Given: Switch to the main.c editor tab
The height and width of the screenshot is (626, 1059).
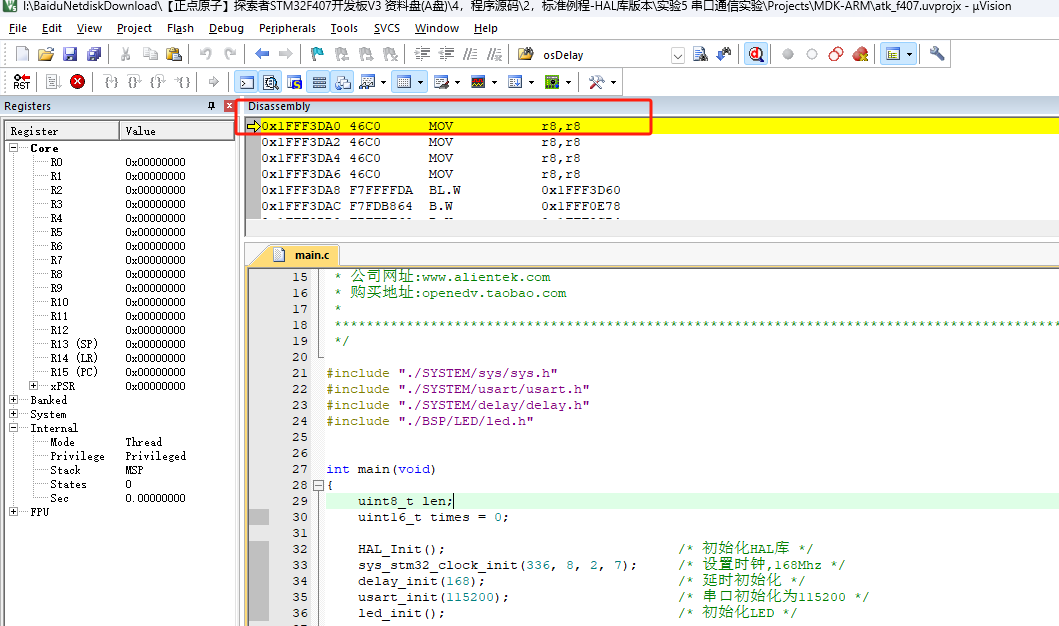Looking at the screenshot, I should (x=302, y=255).
